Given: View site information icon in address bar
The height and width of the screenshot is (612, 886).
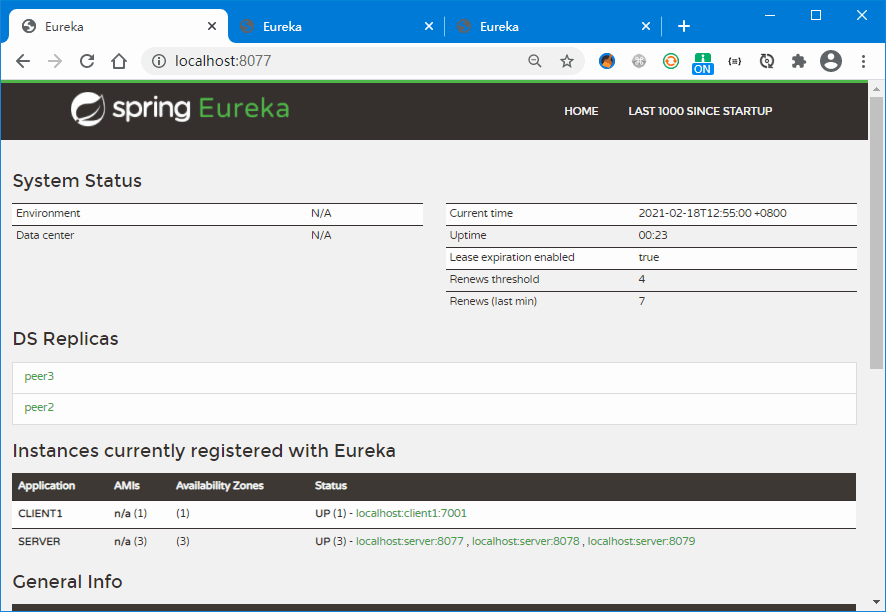Looking at the screenshot, I should (159, 61).
